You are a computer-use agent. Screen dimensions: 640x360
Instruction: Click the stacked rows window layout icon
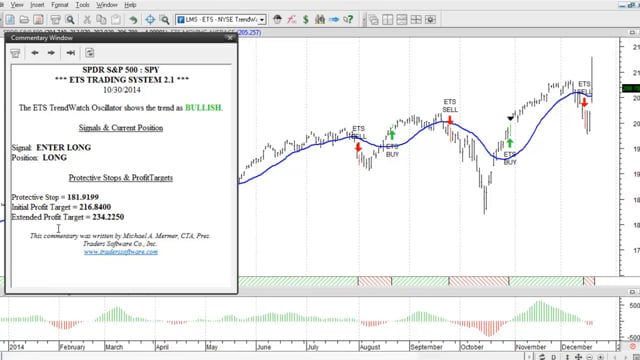(402, 19)
